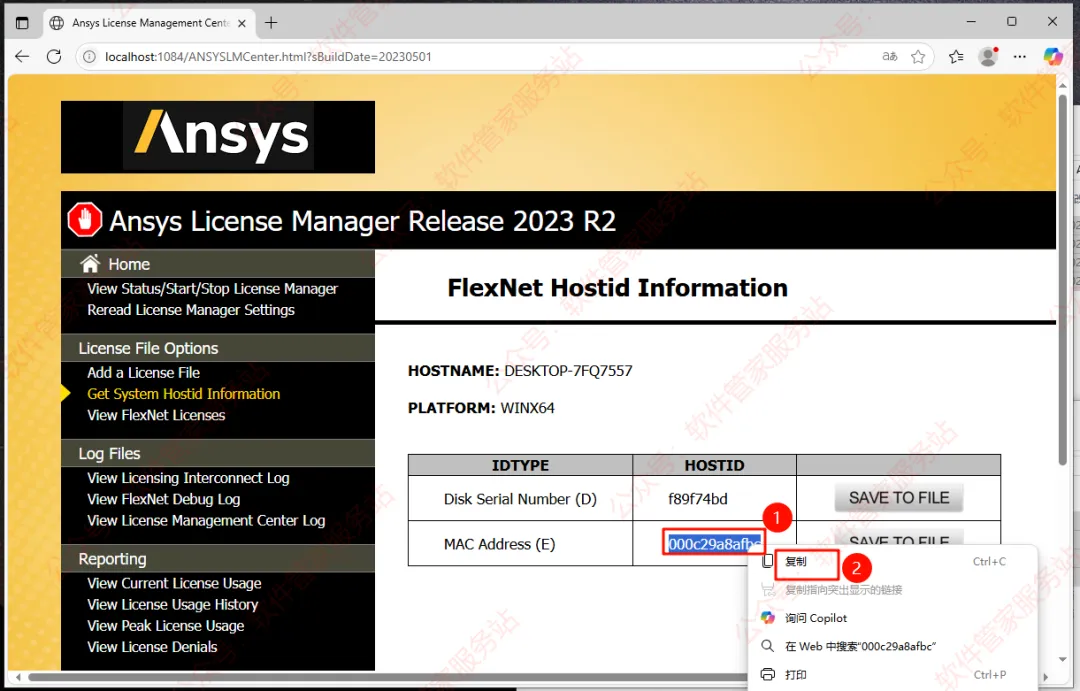The height and width of the screenshot is (691, 1080).
Task: Save MAC Address hostid to file
Action: [x=898, y=537]
